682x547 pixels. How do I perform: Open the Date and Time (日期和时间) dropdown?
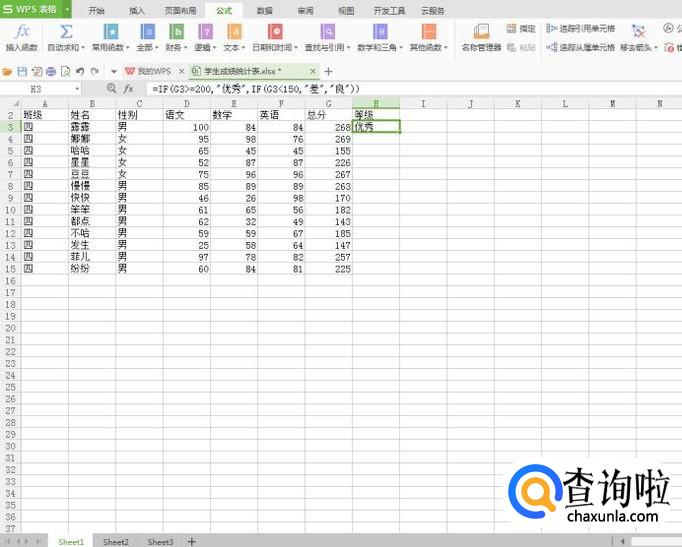click(x=275, y=37)
